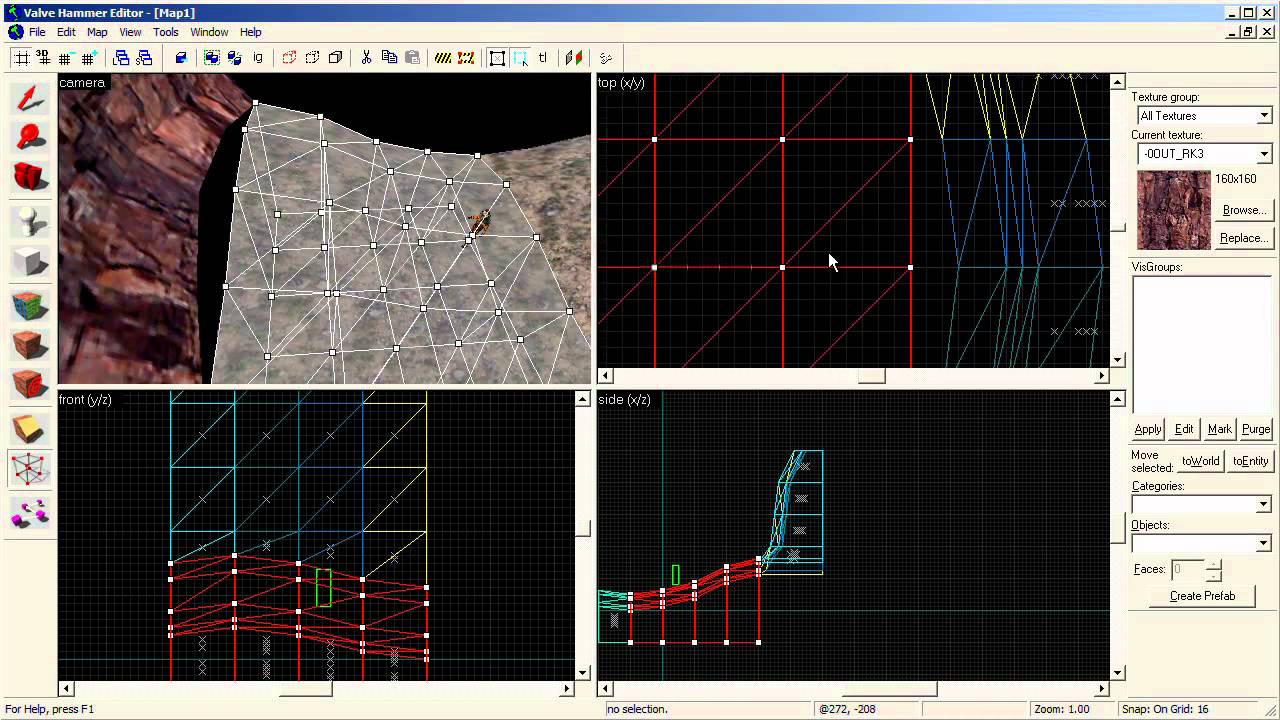Expand the Texture group dropdown

(1264, 116)
